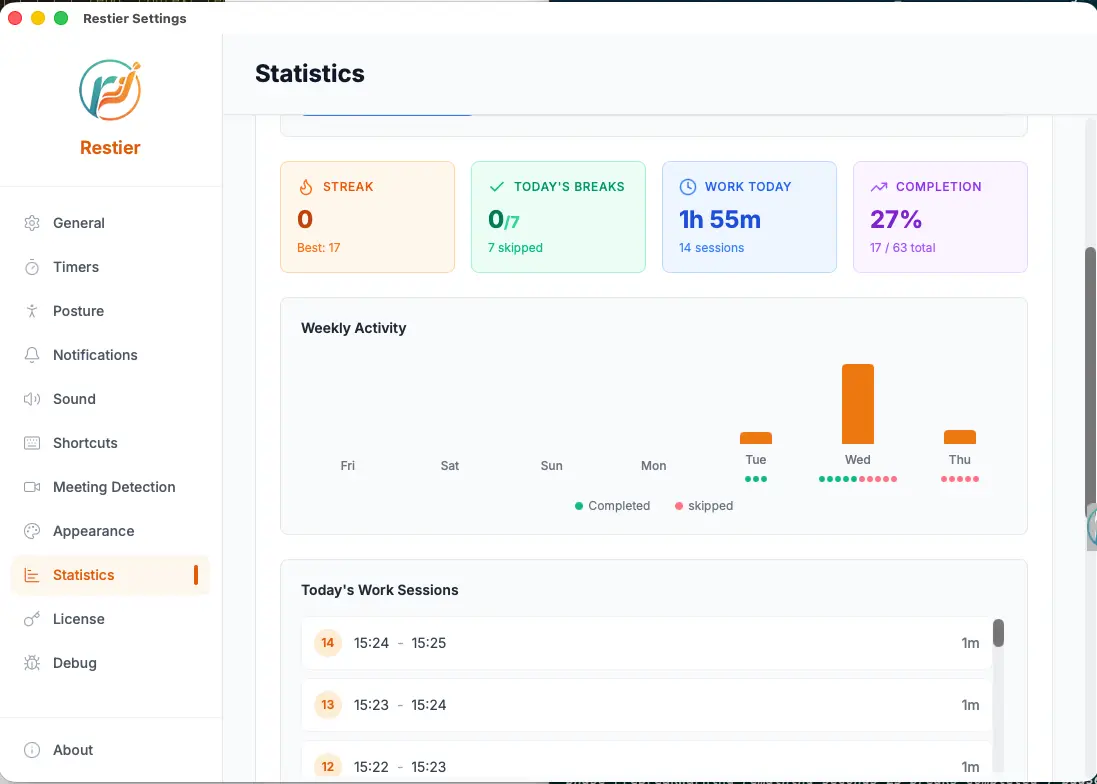Select the Statistics sidebar item

click(x=111, y=575)
